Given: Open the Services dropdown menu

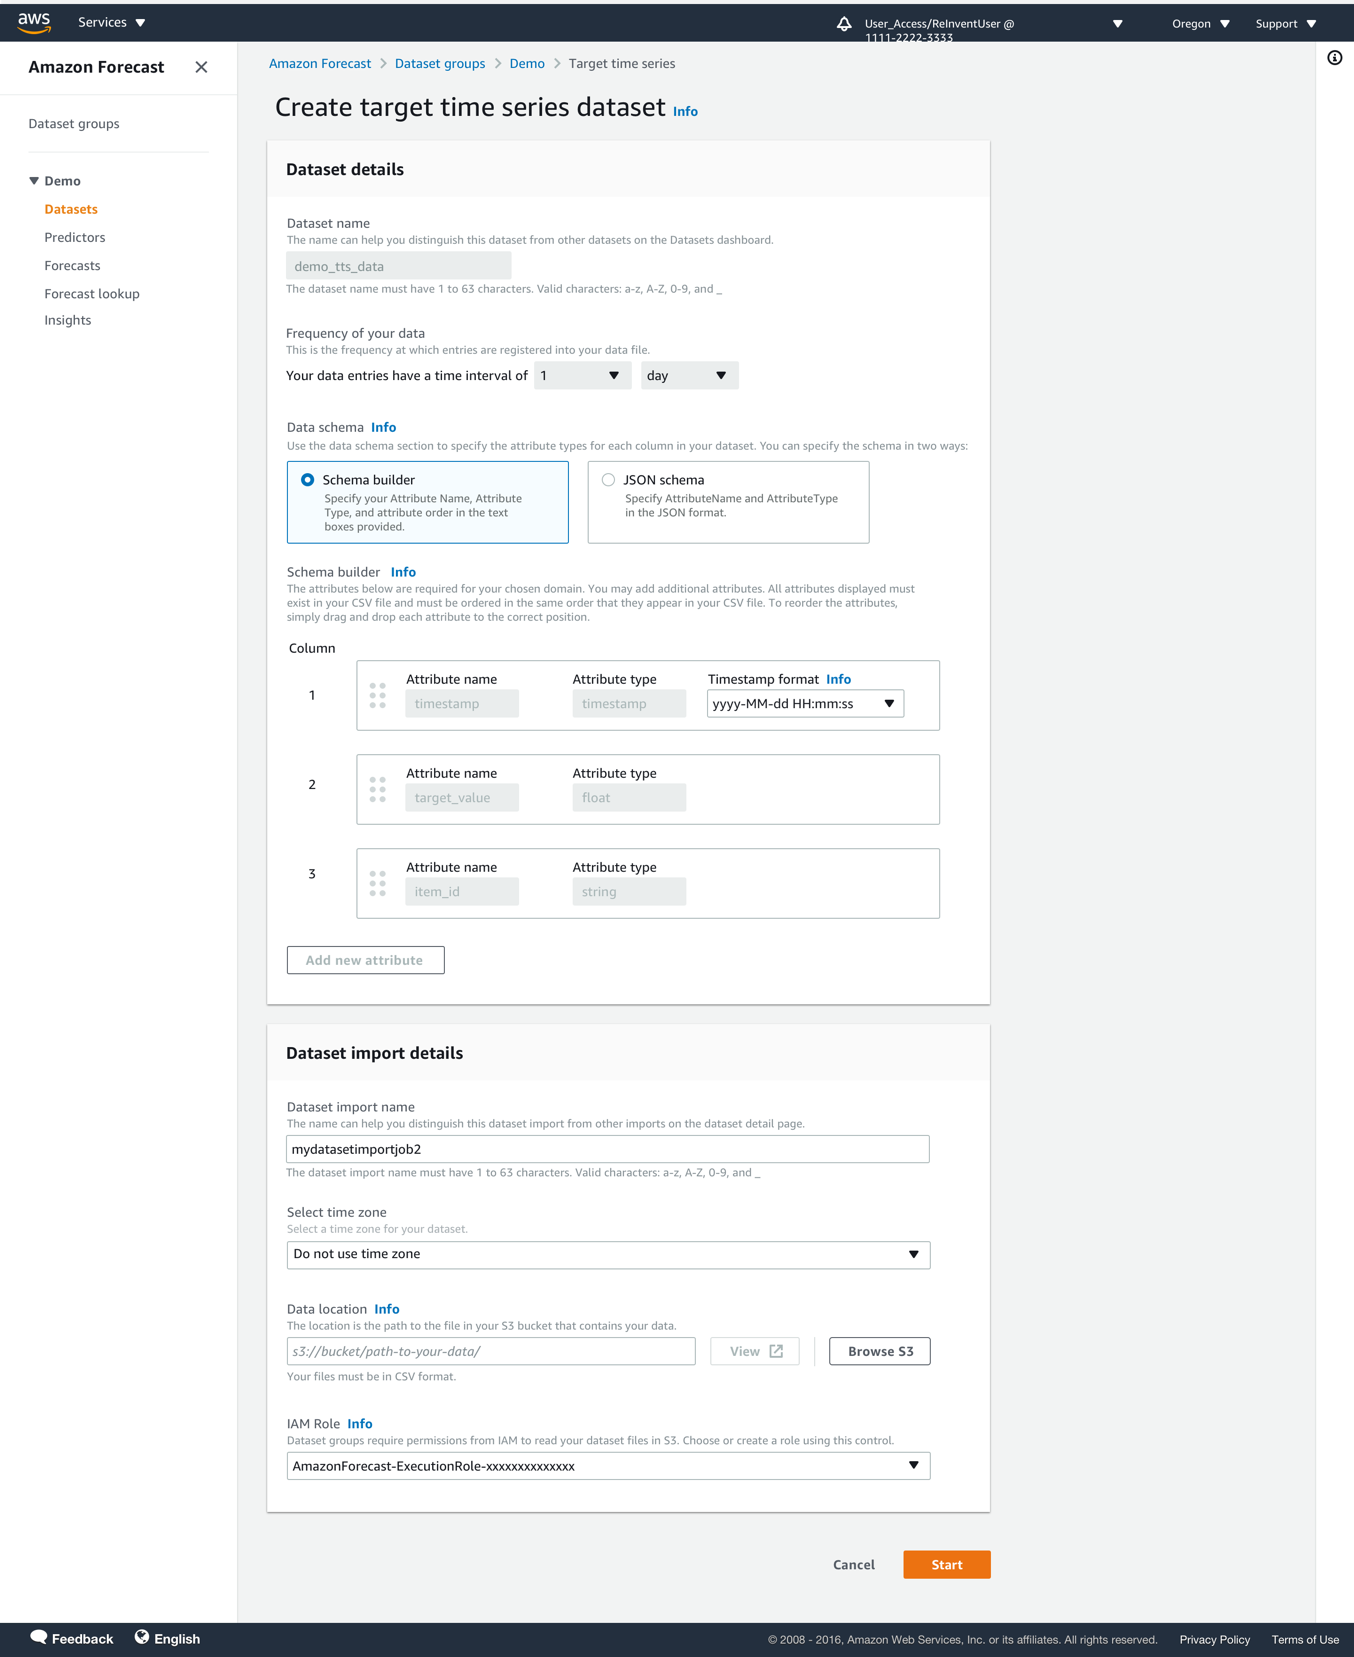Looking at the screenshot, I should click(x=112, y=22).
